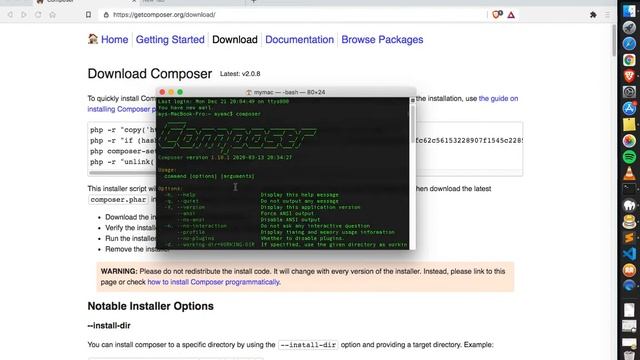The width and height of the screenshot is (640, 360).
Task: Open the Trash in the dock
Action: (629, 356)
